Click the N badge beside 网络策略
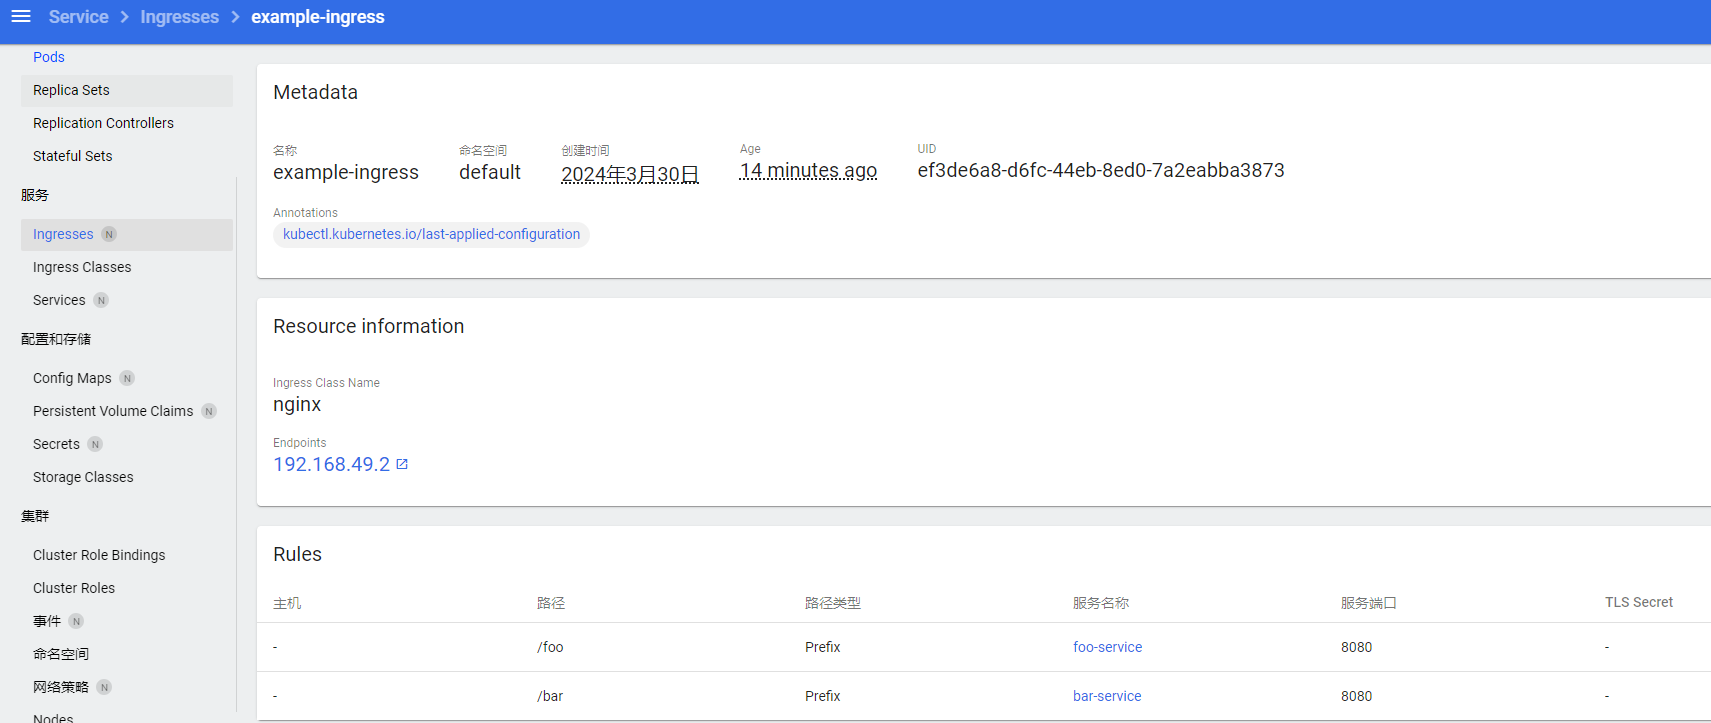Viewport: 1711px width, 723px height. 104,687
